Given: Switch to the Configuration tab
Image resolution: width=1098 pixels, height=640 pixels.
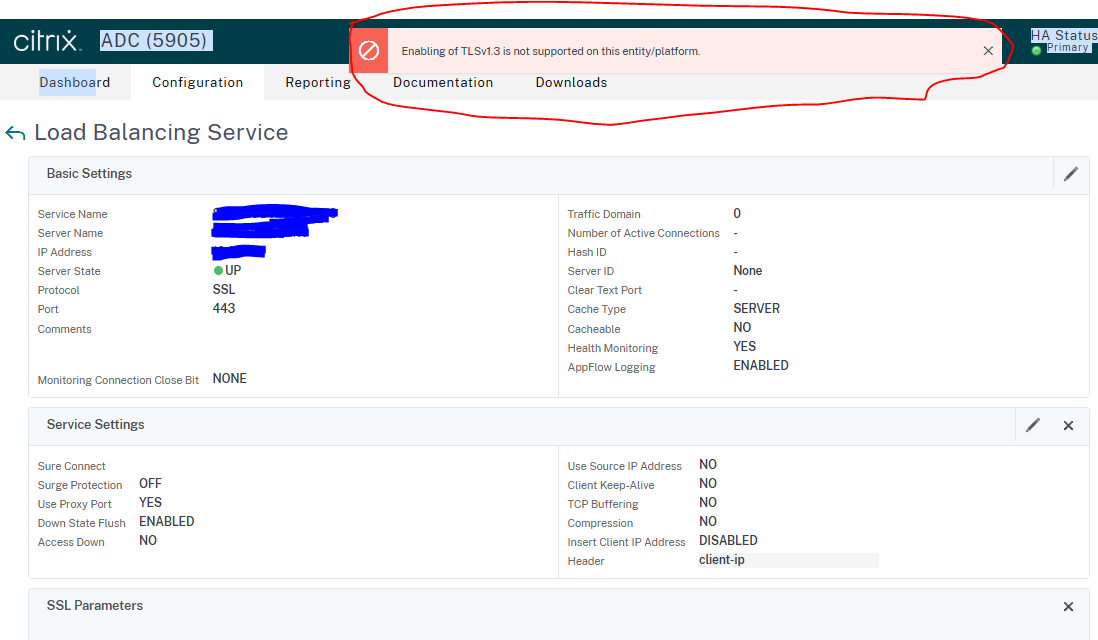Looking at the screenshot, I should point(197,83).
